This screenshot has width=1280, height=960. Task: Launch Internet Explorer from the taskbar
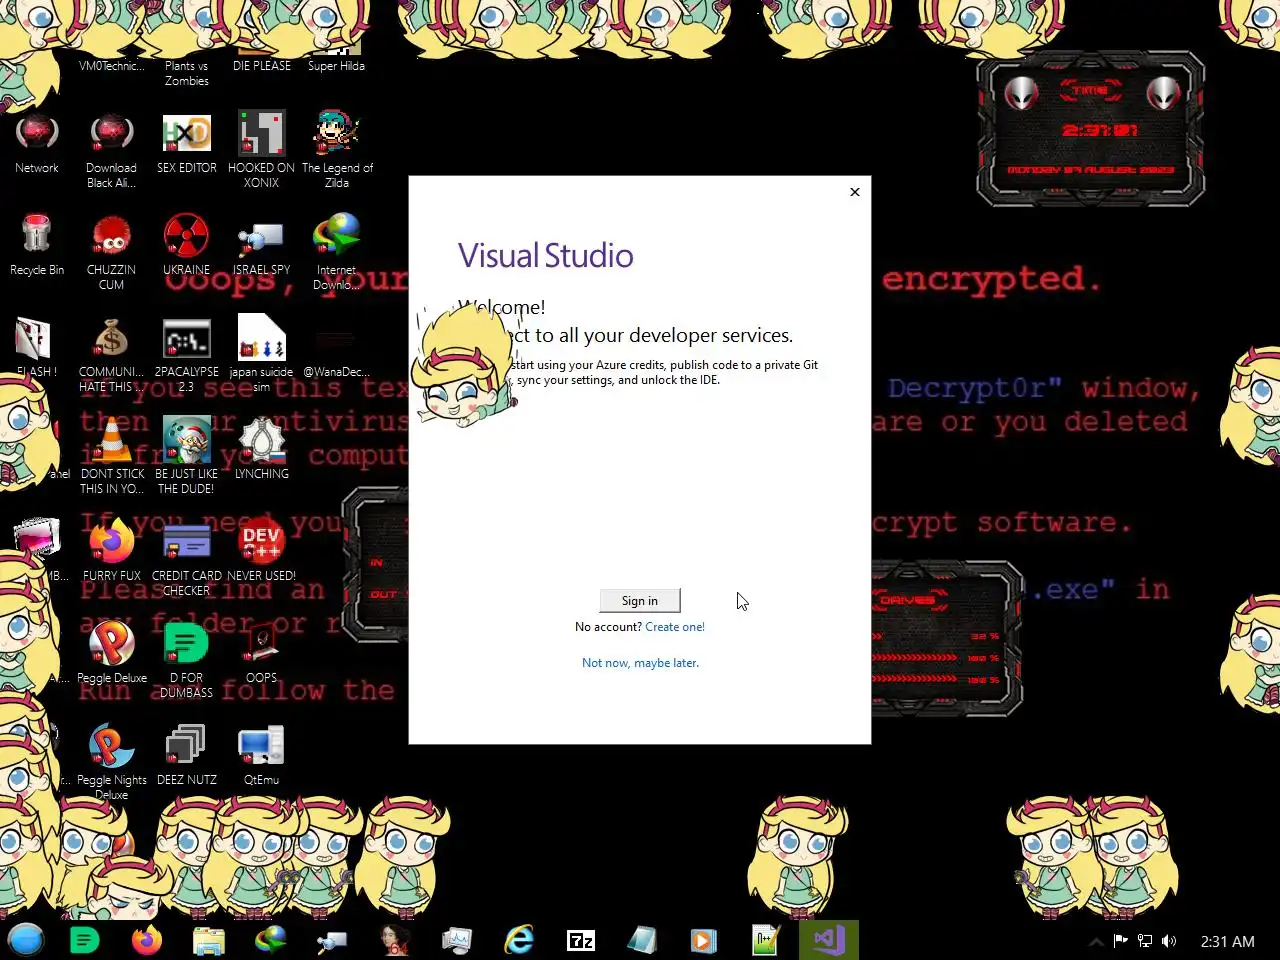pos(519,940)
